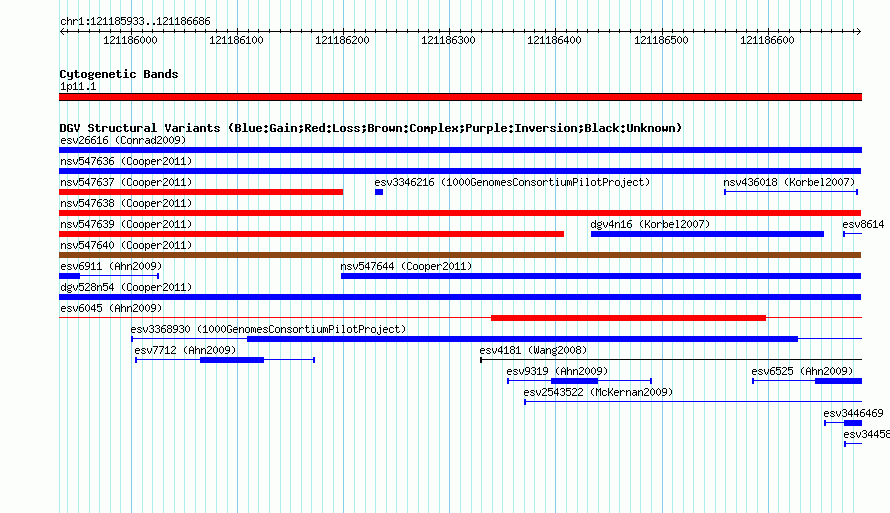Click the ruler's right arrow end

[x=858, y=31]
